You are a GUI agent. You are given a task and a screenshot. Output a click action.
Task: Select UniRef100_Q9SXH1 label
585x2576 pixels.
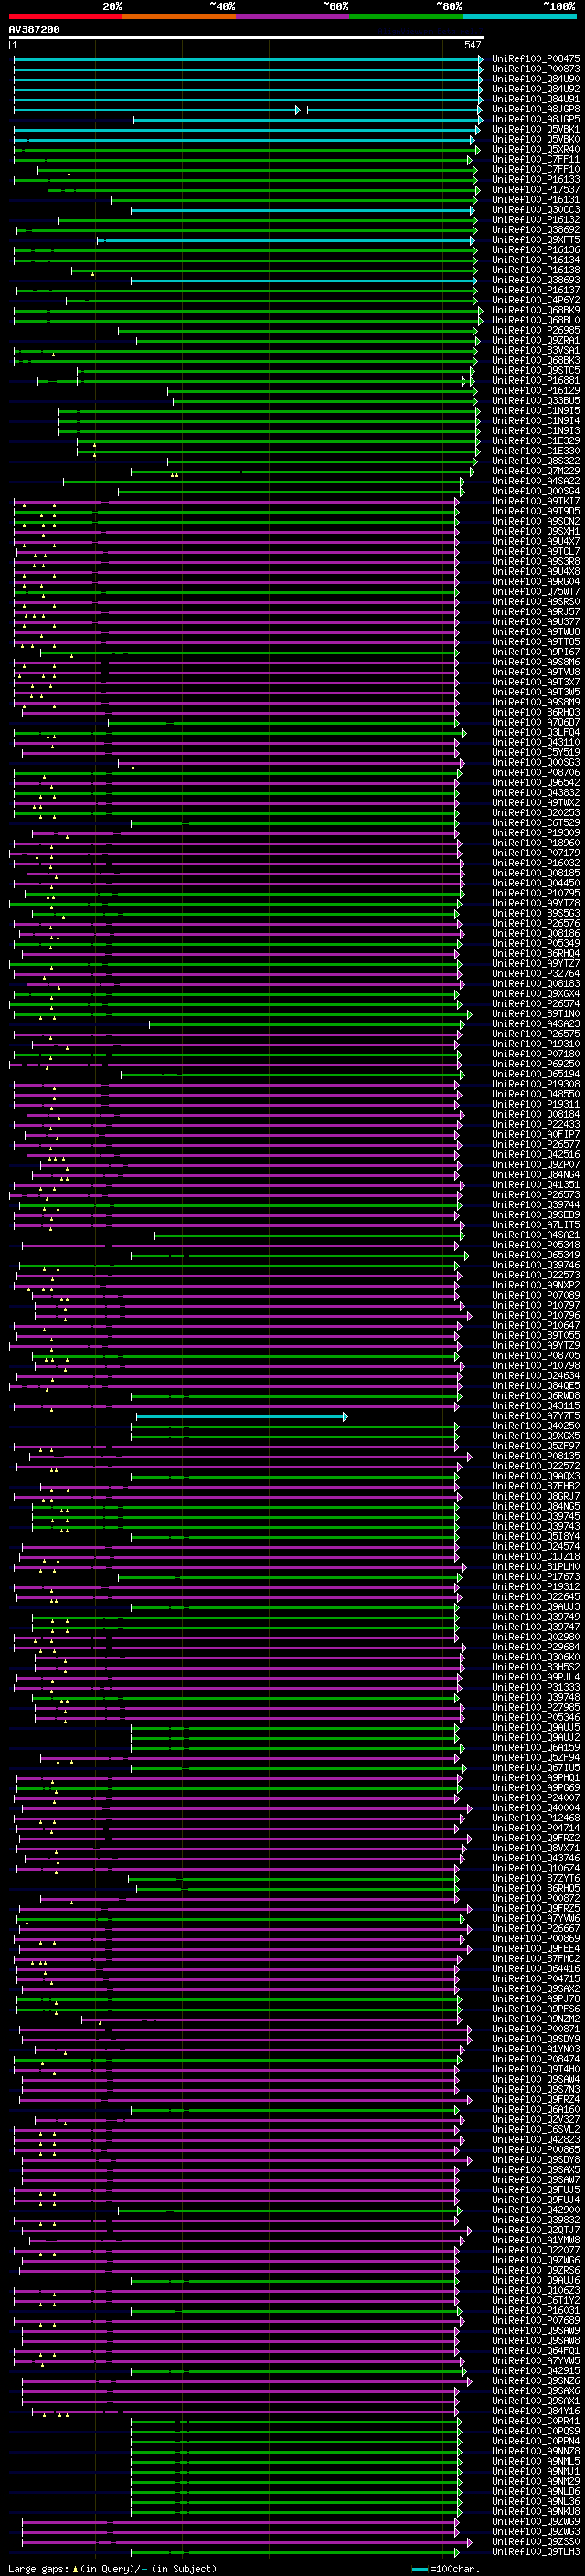click(536, 531)
